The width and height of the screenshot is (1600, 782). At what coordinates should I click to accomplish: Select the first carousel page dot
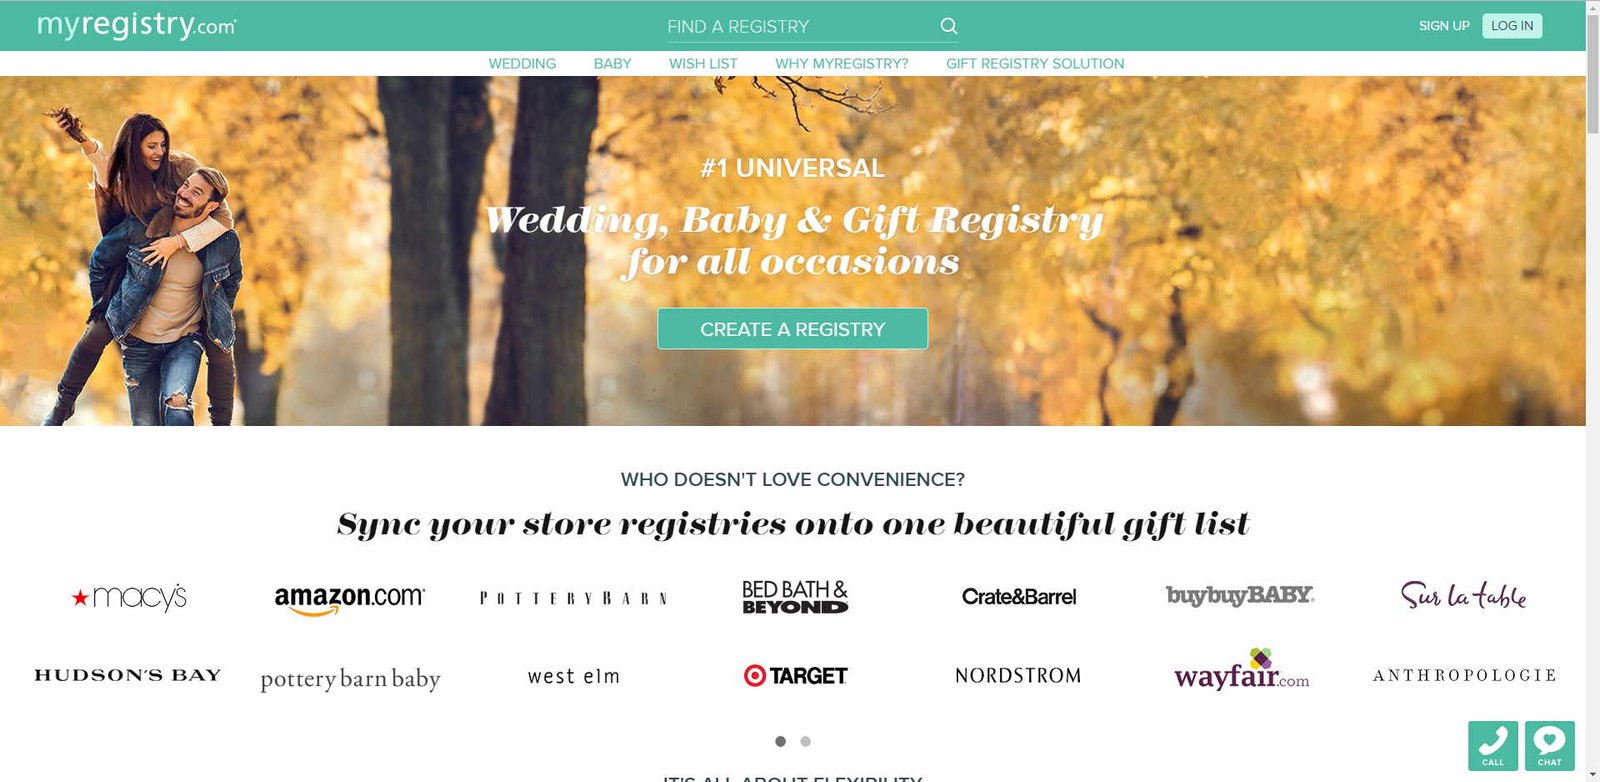coord(780,741)
